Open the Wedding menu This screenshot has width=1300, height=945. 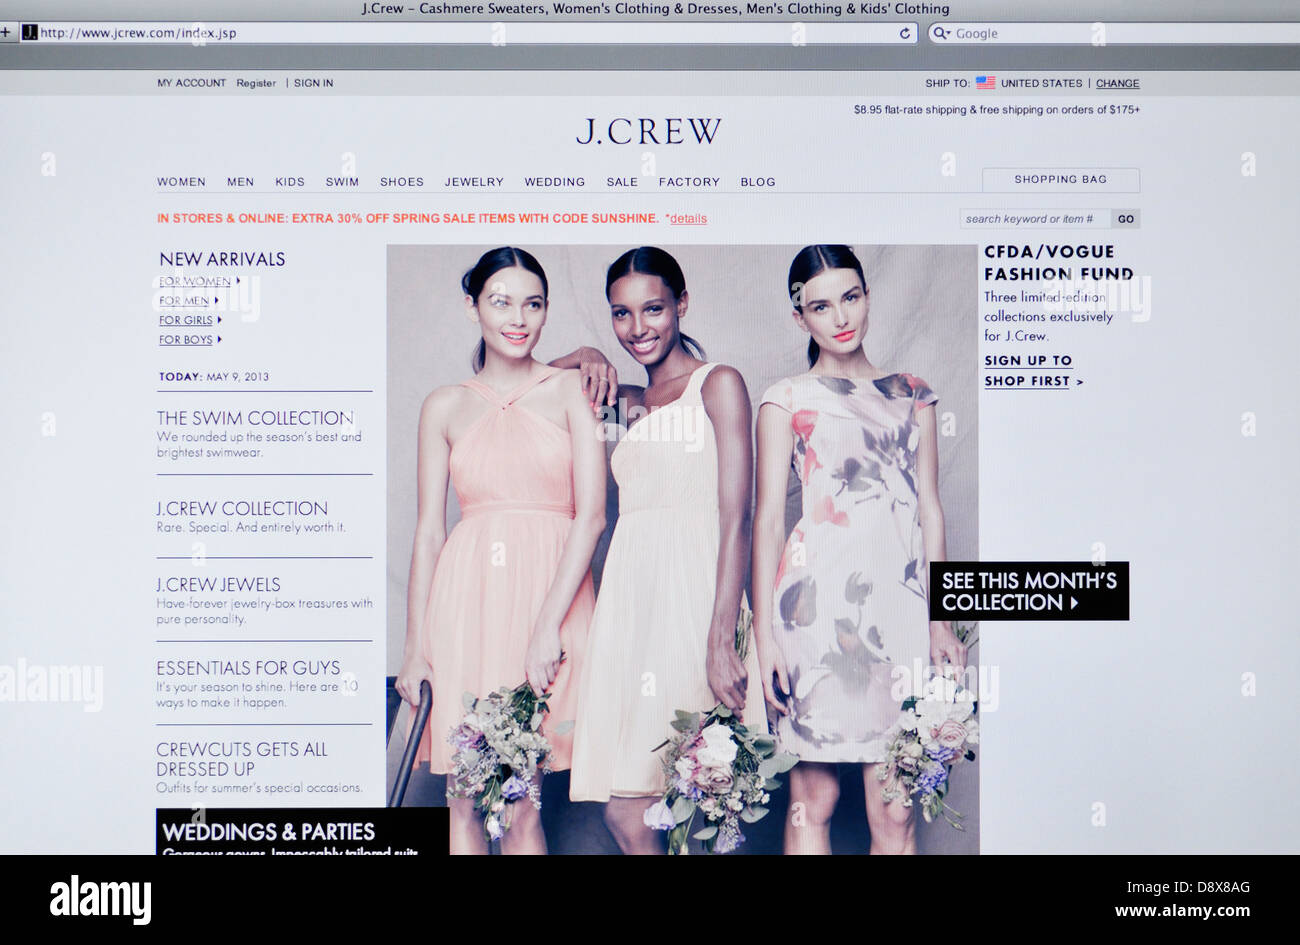555,182
